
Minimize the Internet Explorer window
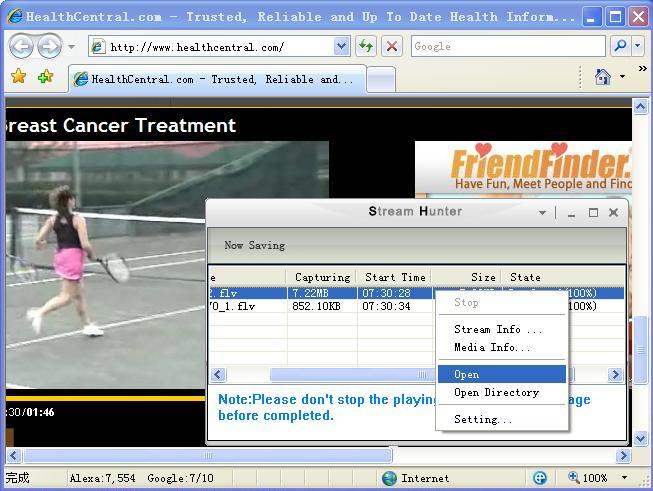(591, 17)
